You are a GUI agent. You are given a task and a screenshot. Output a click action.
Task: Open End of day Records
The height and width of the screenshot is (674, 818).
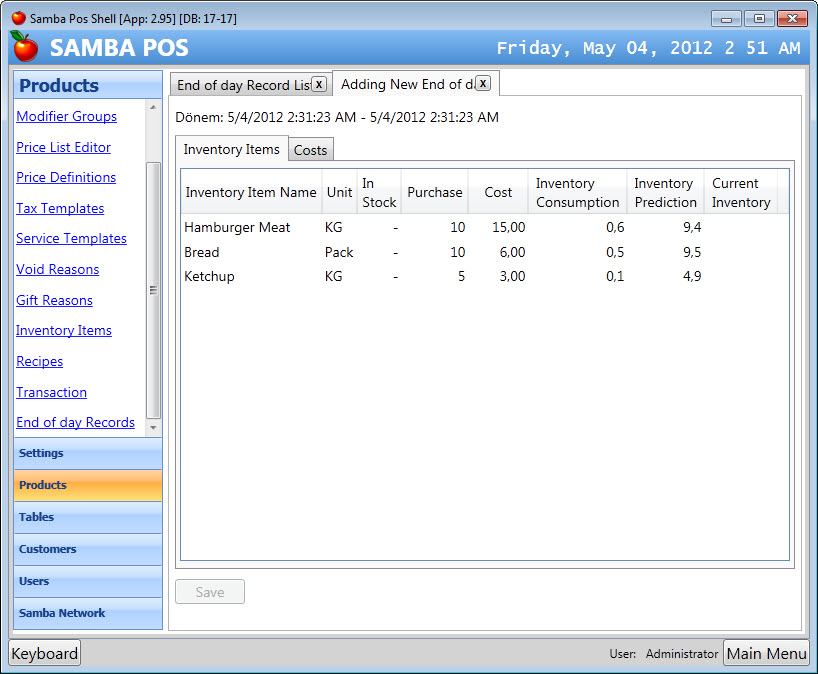pos(76,423)
